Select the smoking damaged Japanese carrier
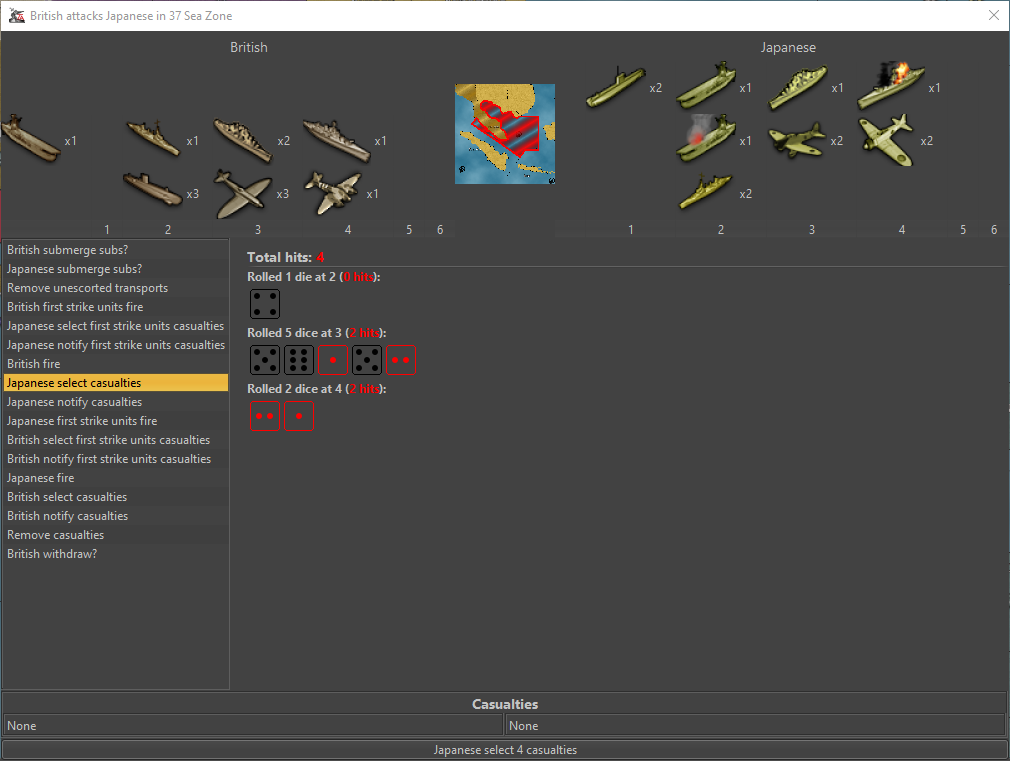 pyautogui.click(x=705, y=138)
